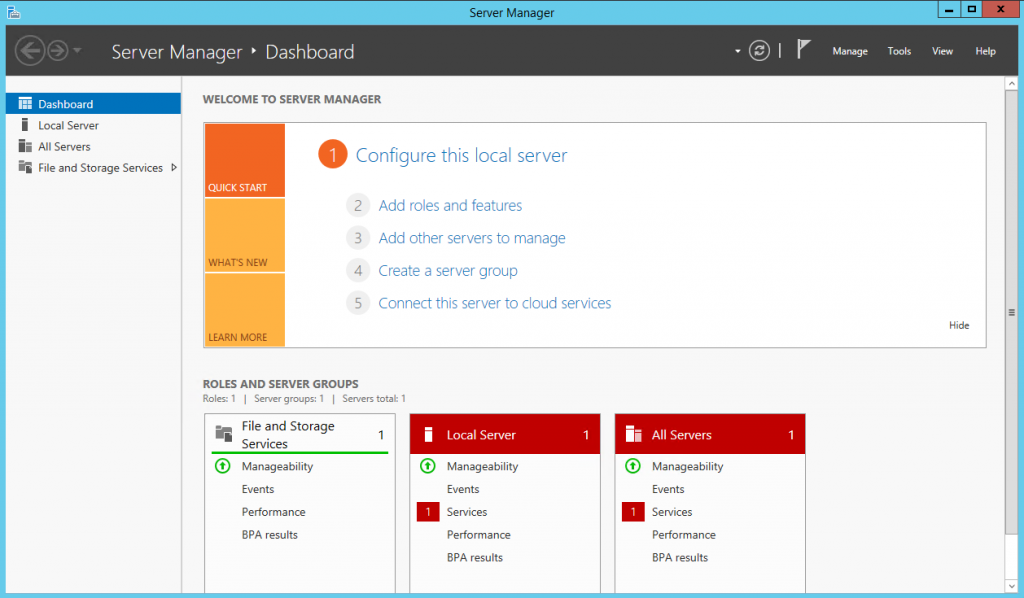
Task: Click the Local Server sidebar icon
Action: coord(25,125)
